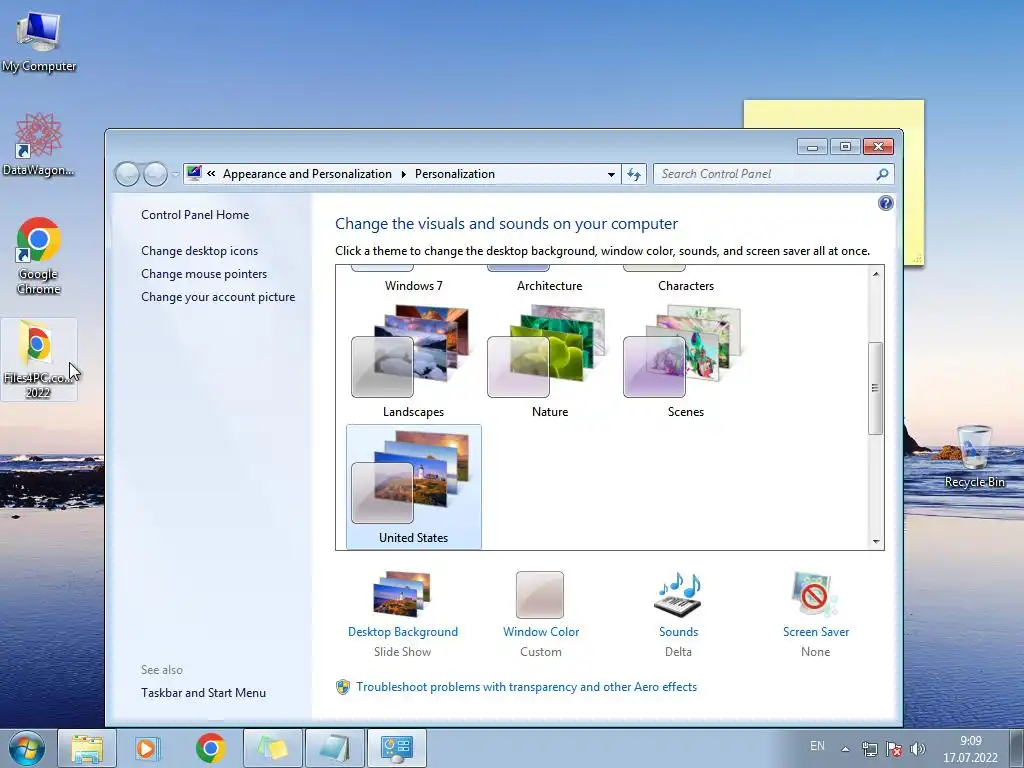Click the EN language indicator

(x=817, y=746)
